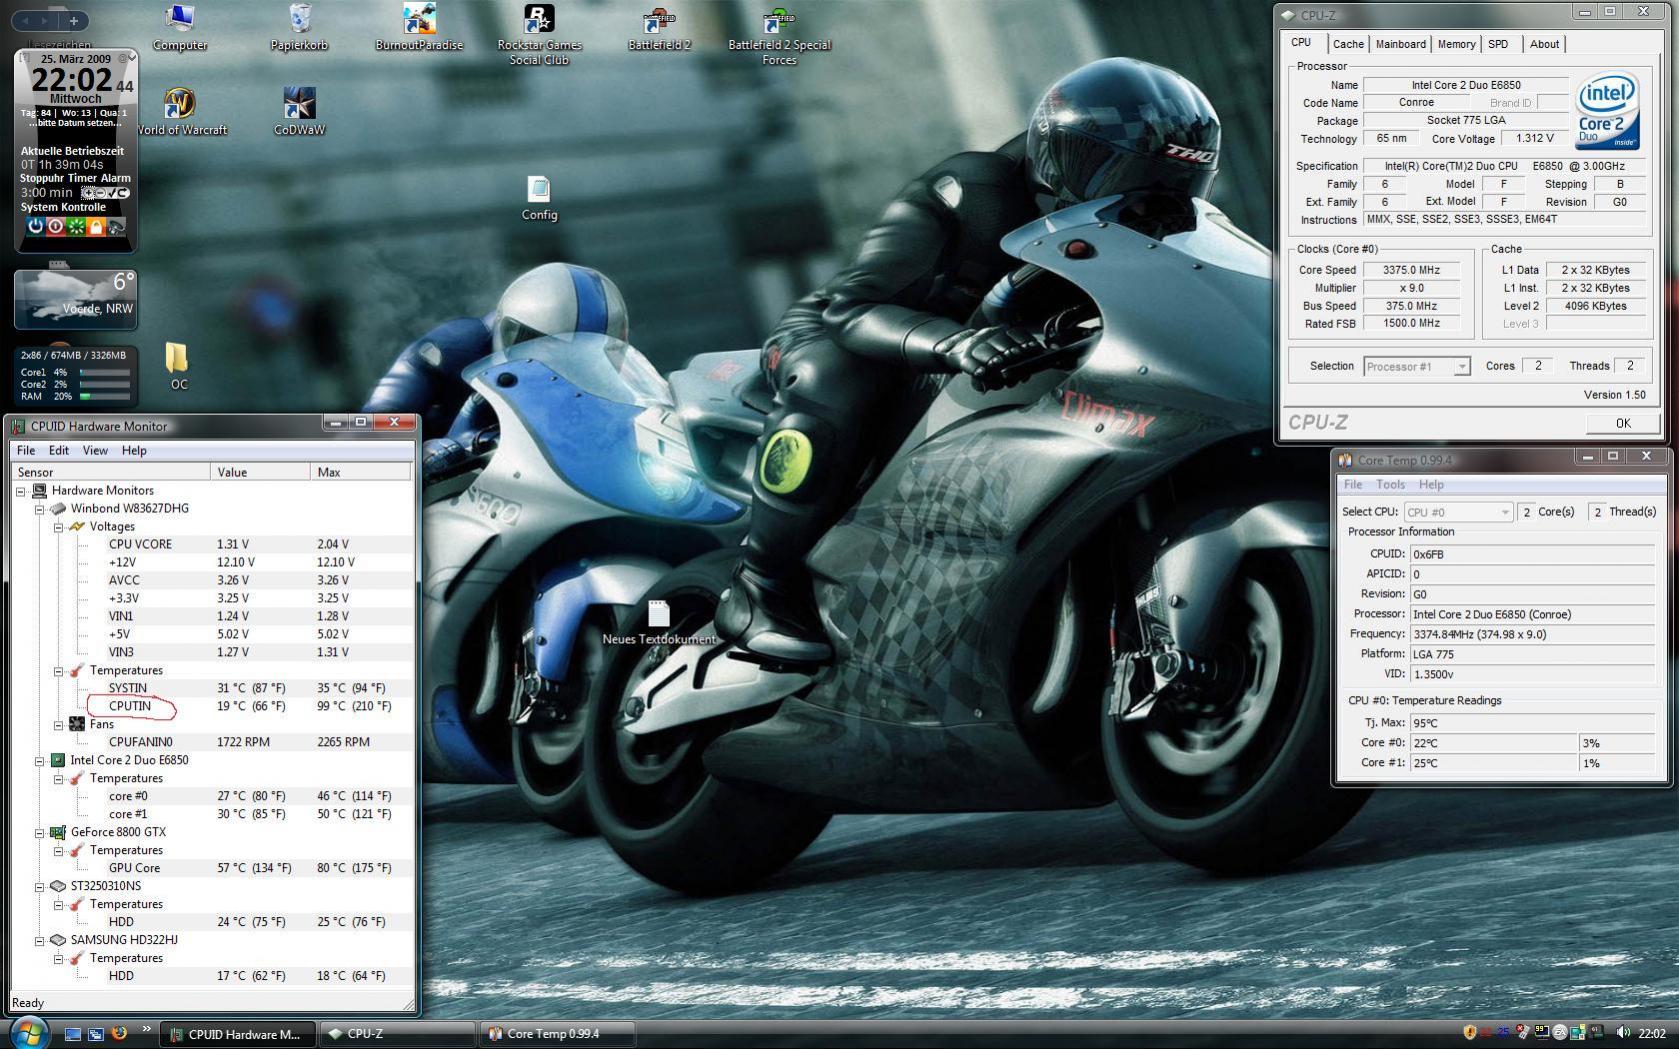Click the OK button in CPU-Z
Image resolution: width=1679 pixels, height=1049 pixels.
(x=1622, y=423)
